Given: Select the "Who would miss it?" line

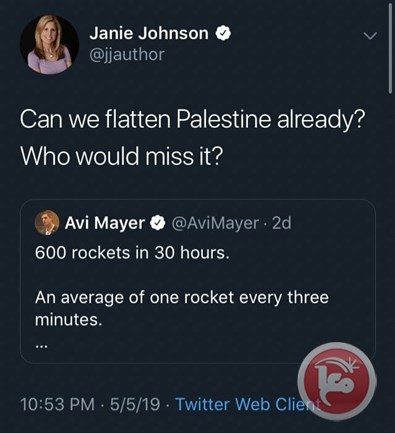Looking at the screenshot, I should (120, 156).
